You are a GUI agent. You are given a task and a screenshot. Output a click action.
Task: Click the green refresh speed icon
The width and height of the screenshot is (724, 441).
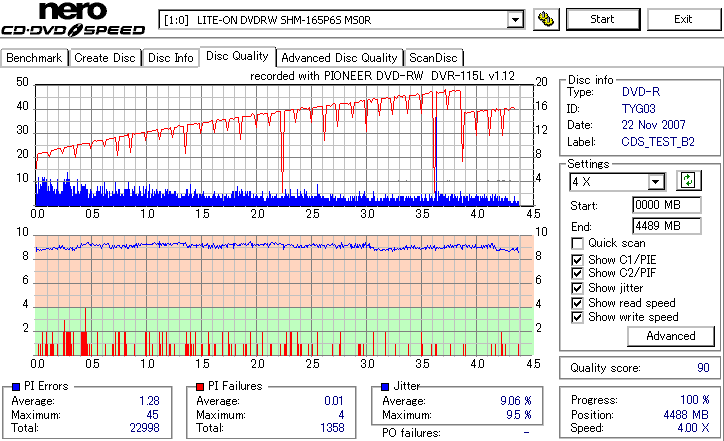688,181
